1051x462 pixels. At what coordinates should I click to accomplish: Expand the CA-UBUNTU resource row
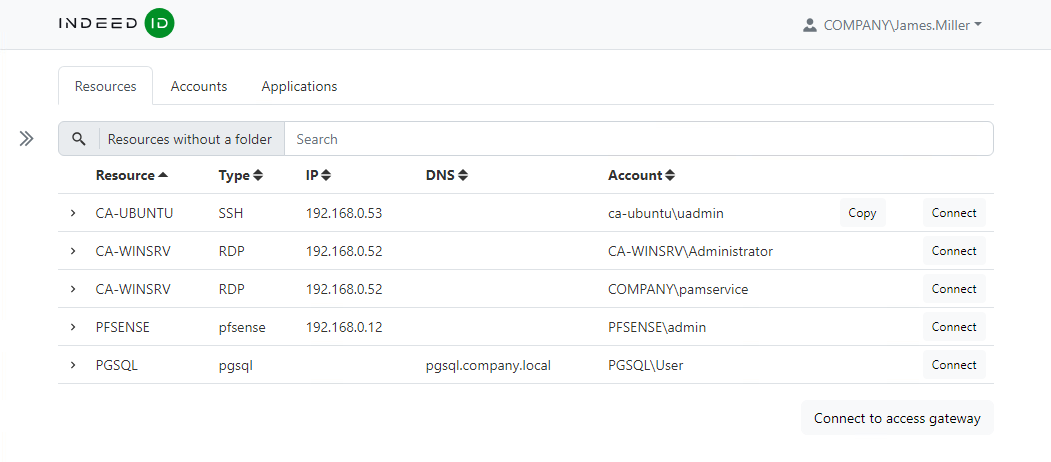73,213
